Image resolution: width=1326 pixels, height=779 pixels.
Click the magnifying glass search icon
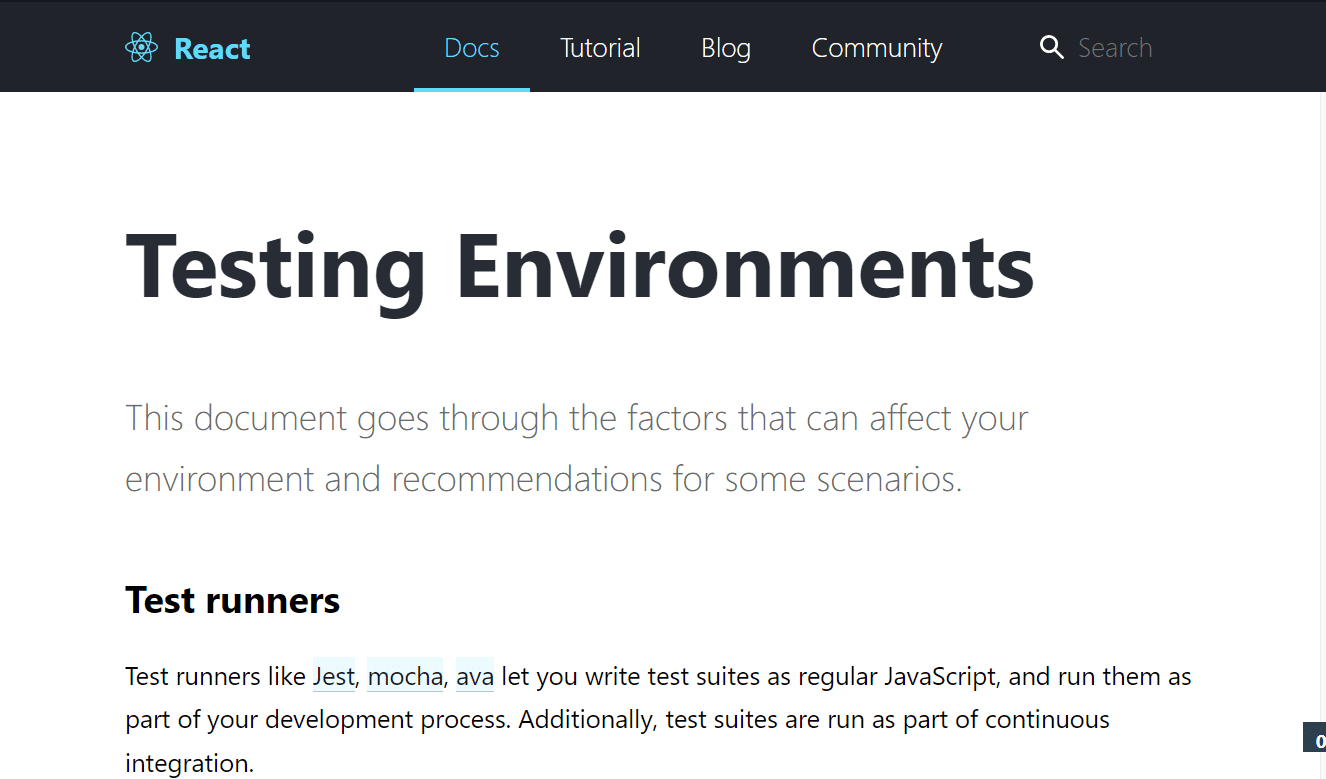coord(1052,46)
